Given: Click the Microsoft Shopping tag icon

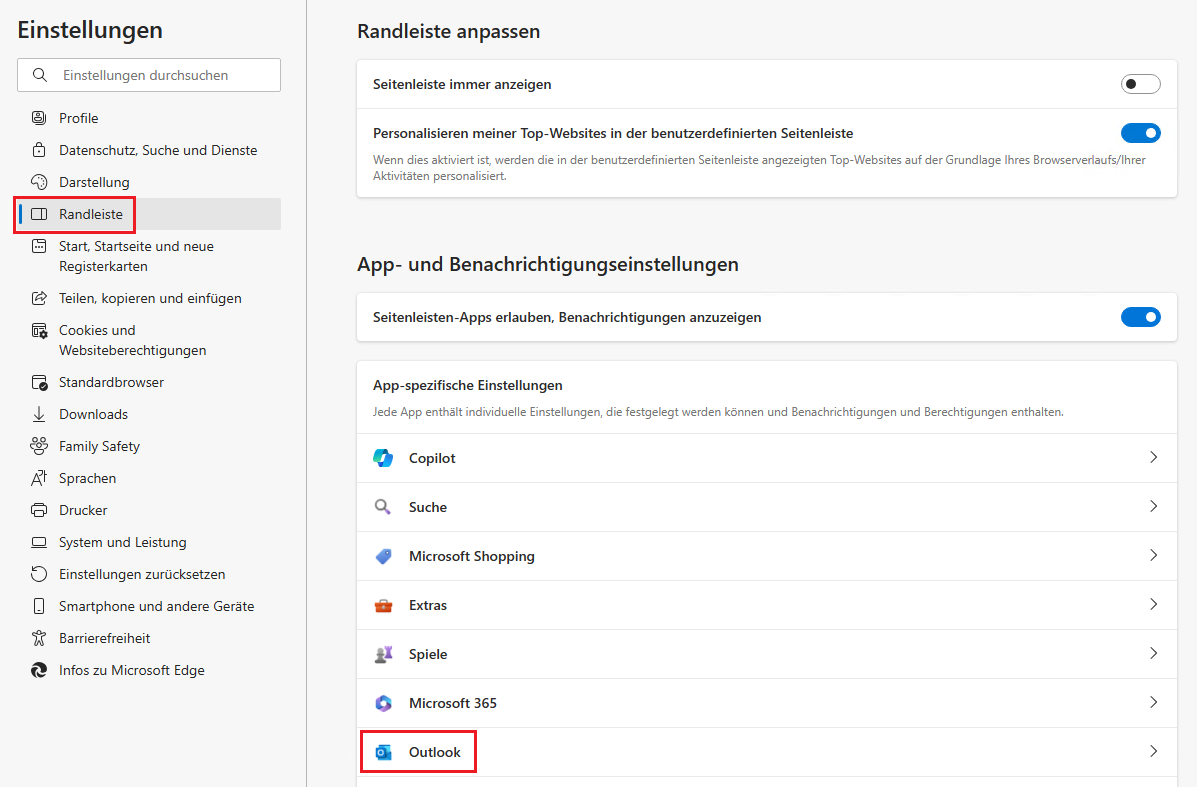Looking at the screenshot, I should (x=383, y=556).
